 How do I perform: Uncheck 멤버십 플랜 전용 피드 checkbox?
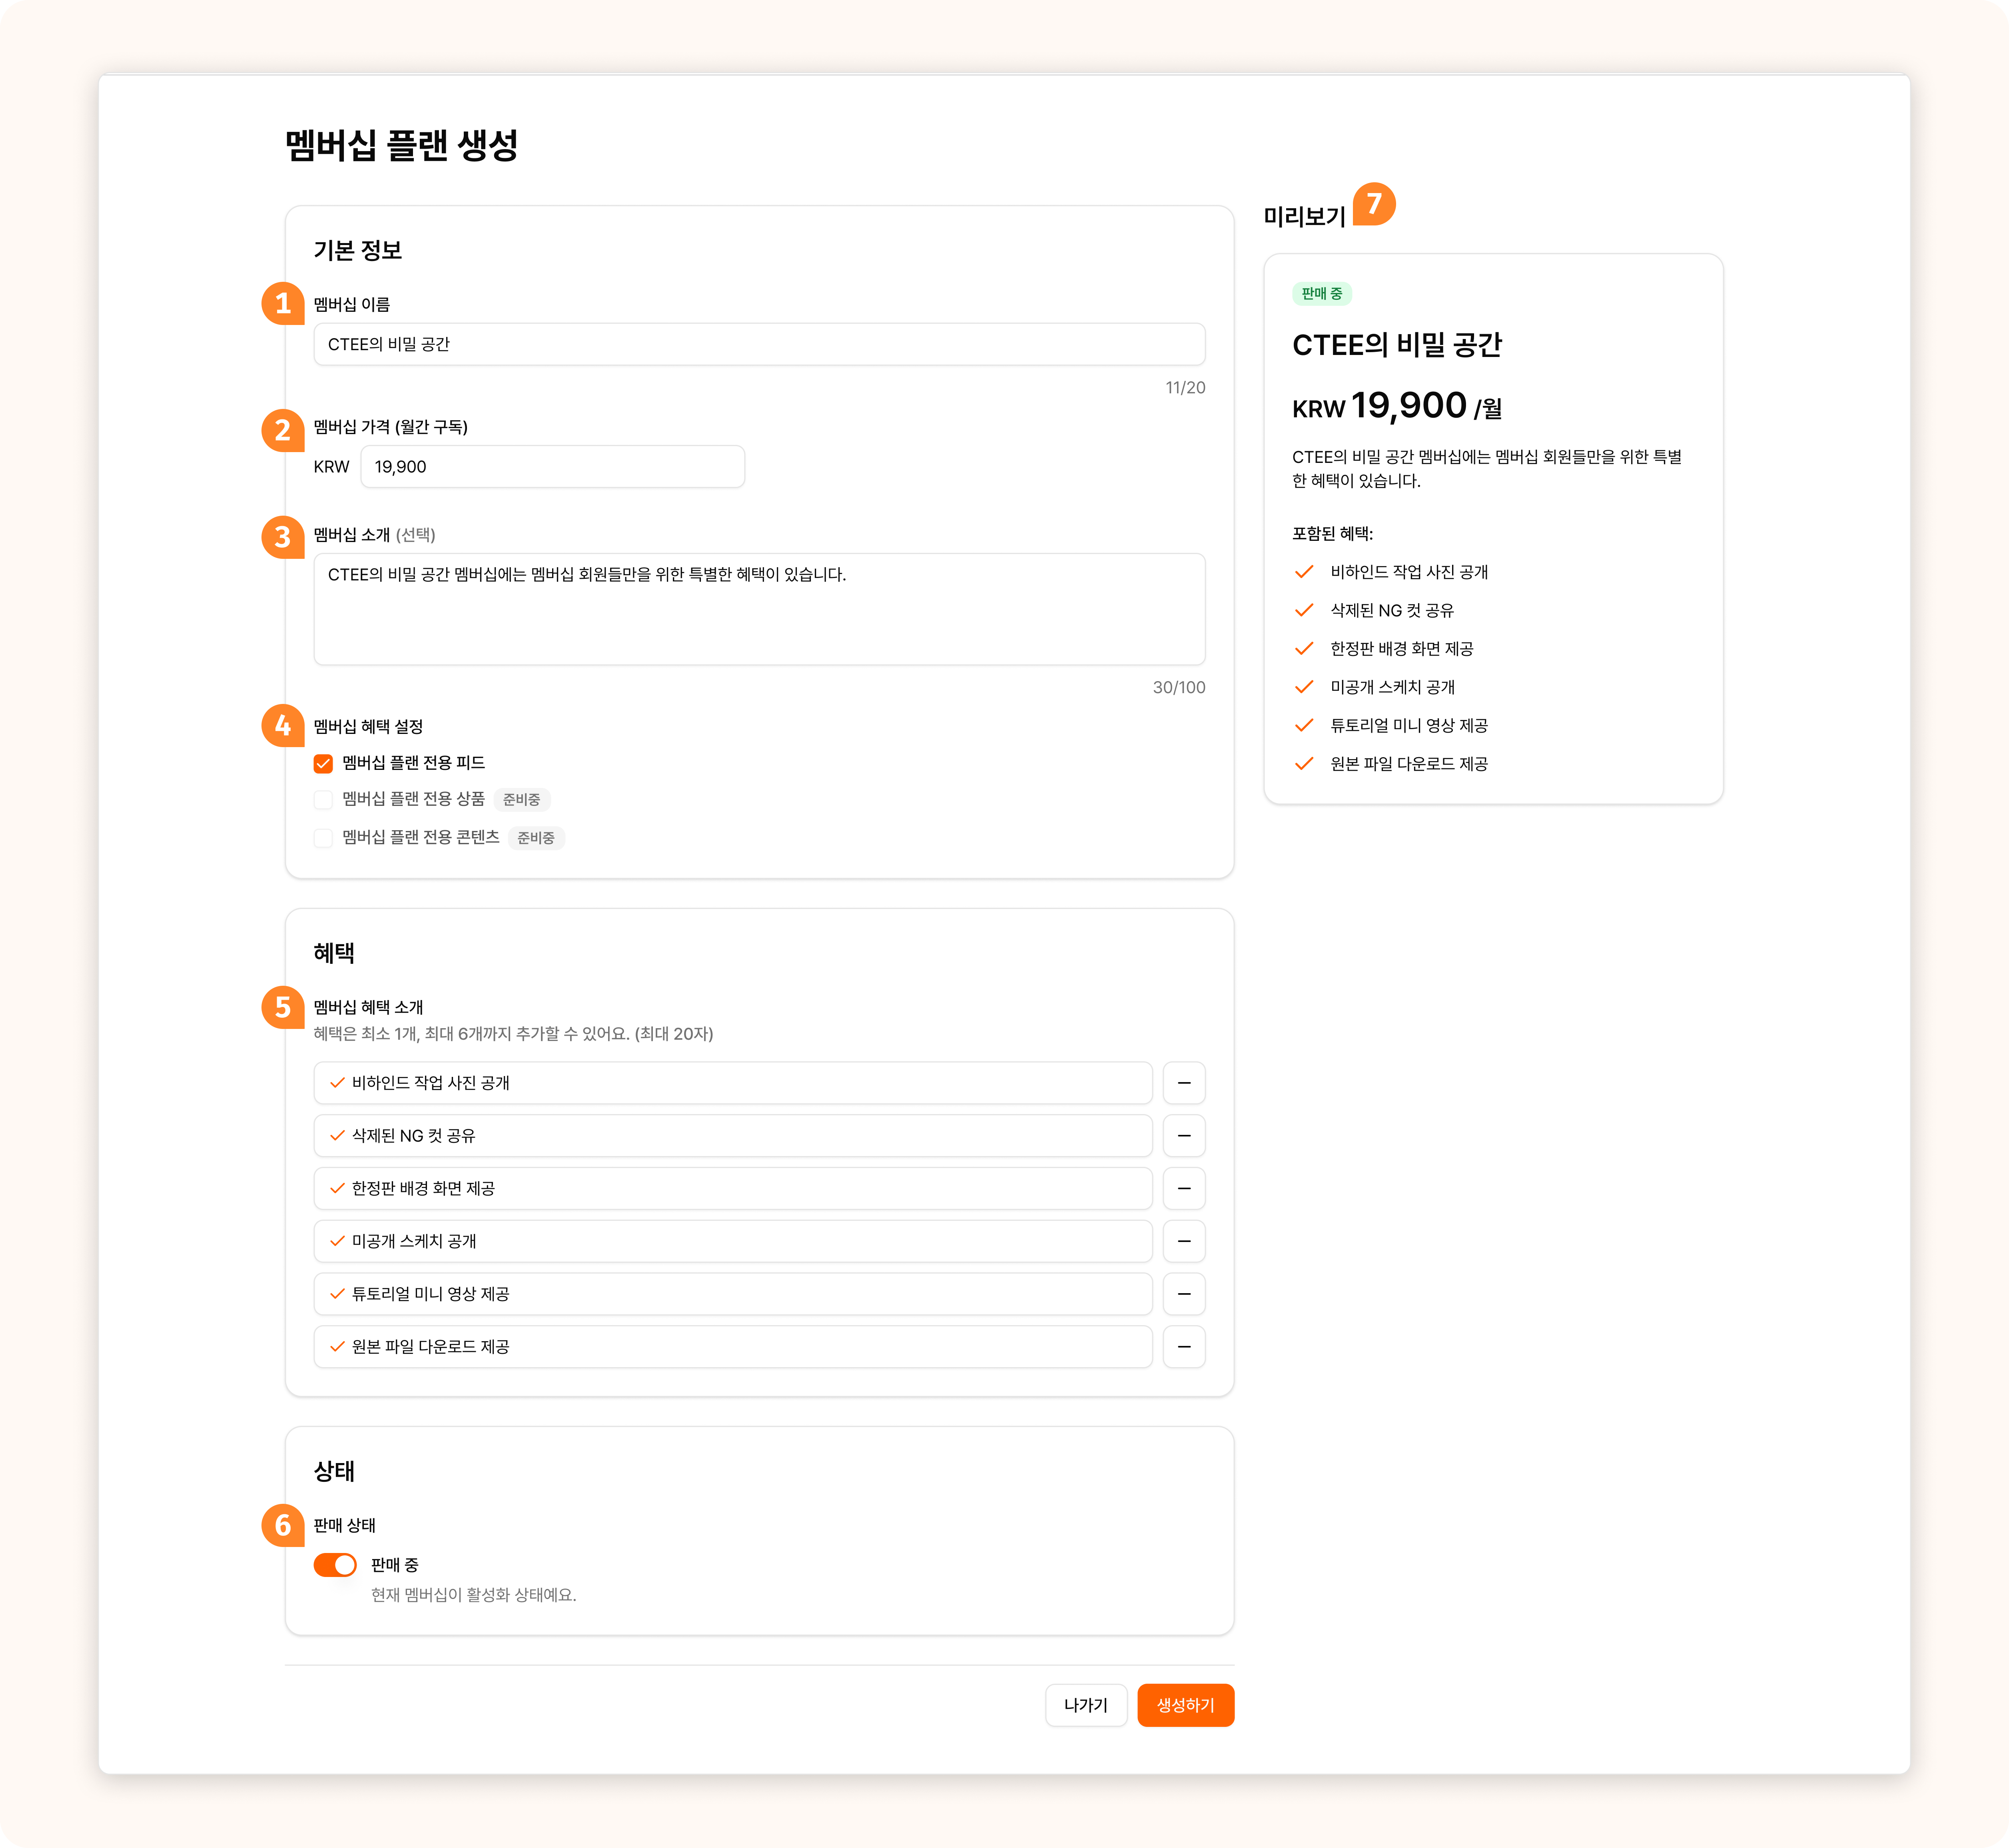(x=323, y=764)
